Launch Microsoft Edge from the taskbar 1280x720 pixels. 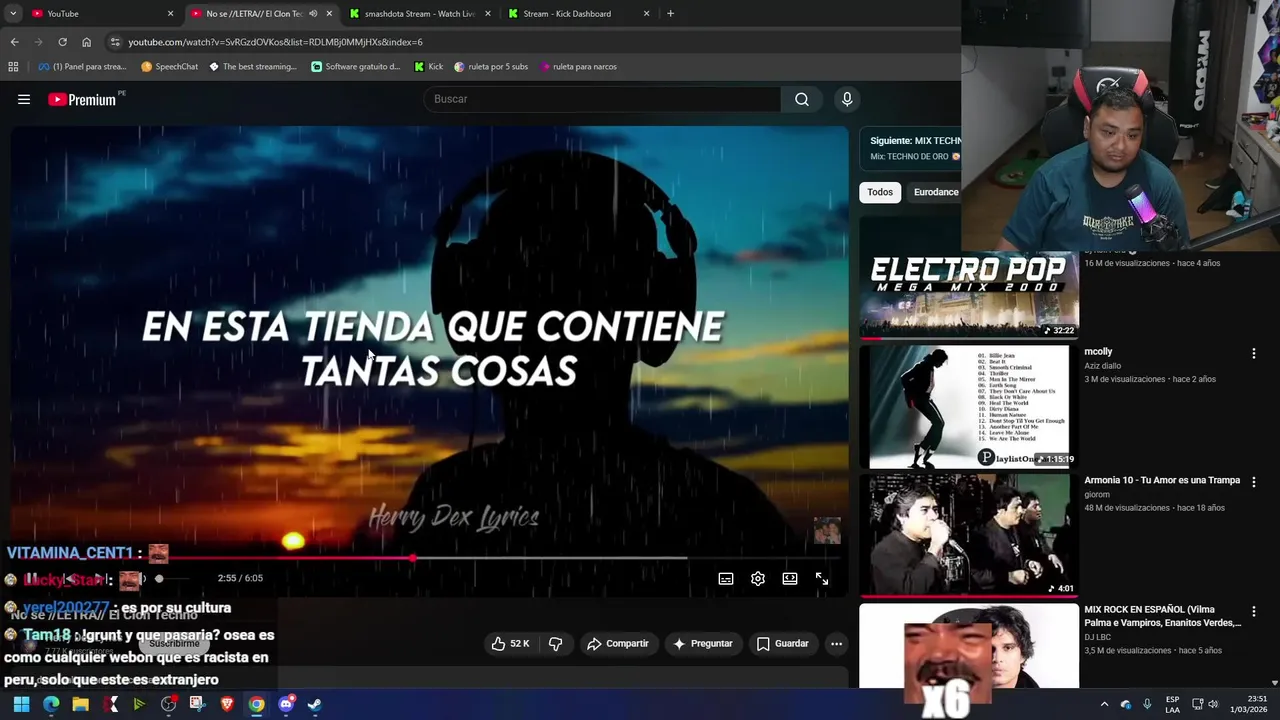point(51,704)
